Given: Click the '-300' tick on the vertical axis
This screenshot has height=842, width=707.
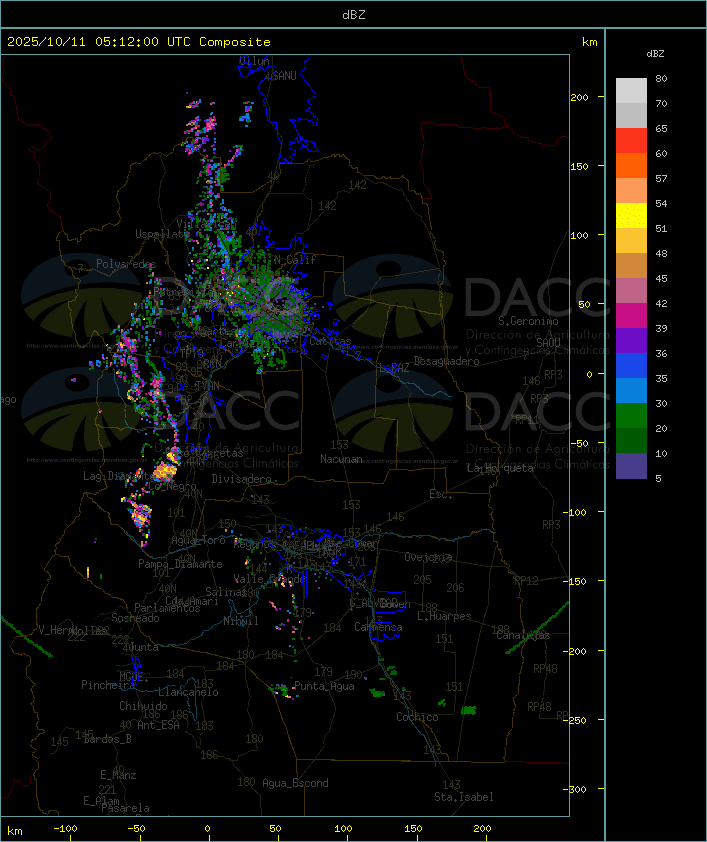Looking at the screenshot, I should click(x=577, y=789).
